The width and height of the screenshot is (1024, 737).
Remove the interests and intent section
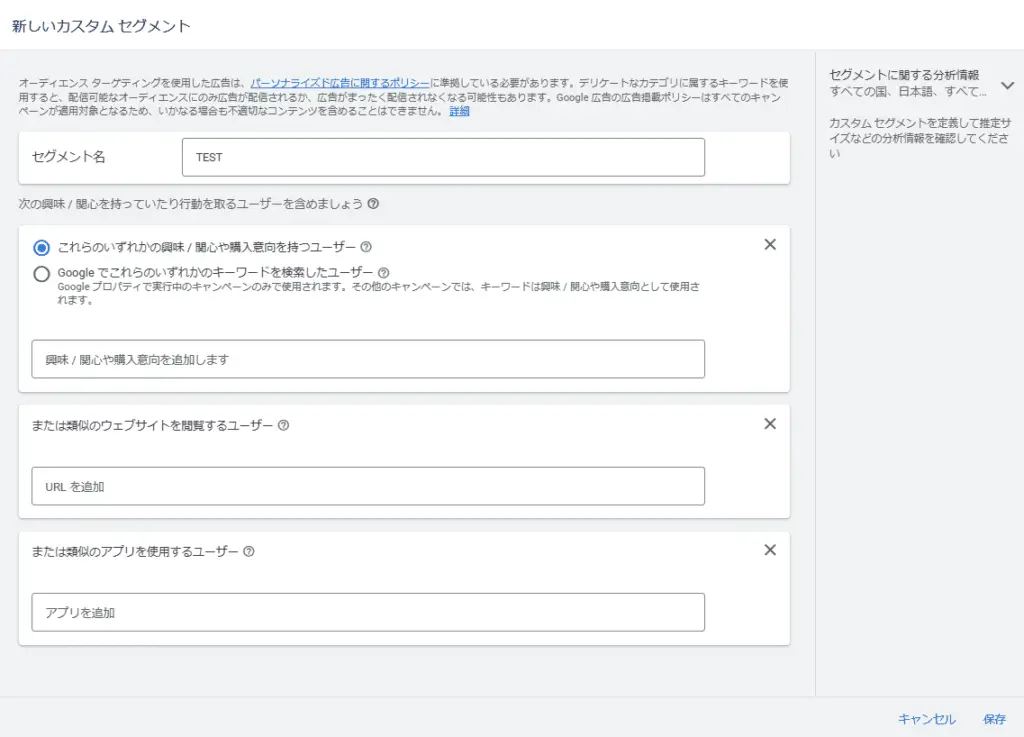tap(770, 244)
